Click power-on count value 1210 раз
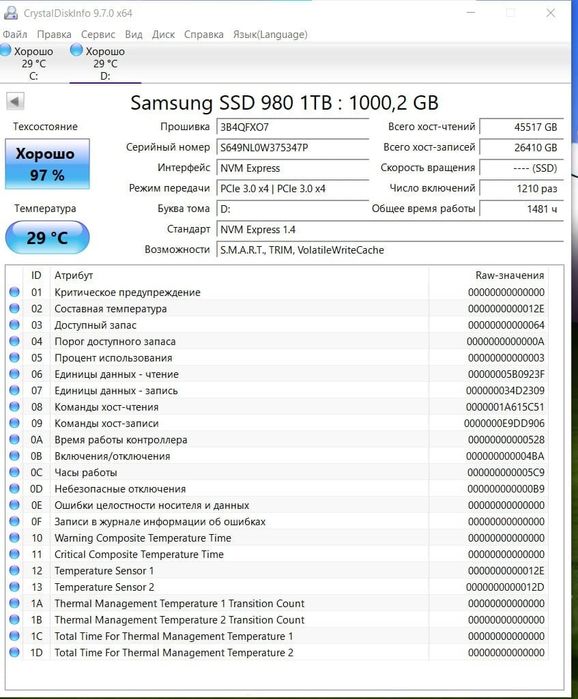578x699 pixels. 521,189
